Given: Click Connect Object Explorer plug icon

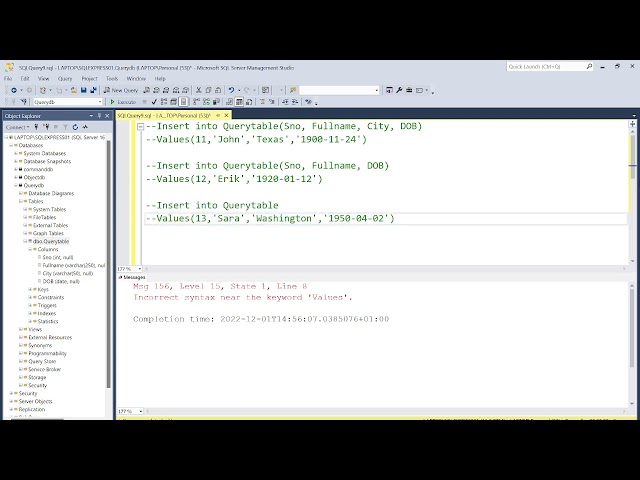Looking at the screenshot, I should (36, 127).
